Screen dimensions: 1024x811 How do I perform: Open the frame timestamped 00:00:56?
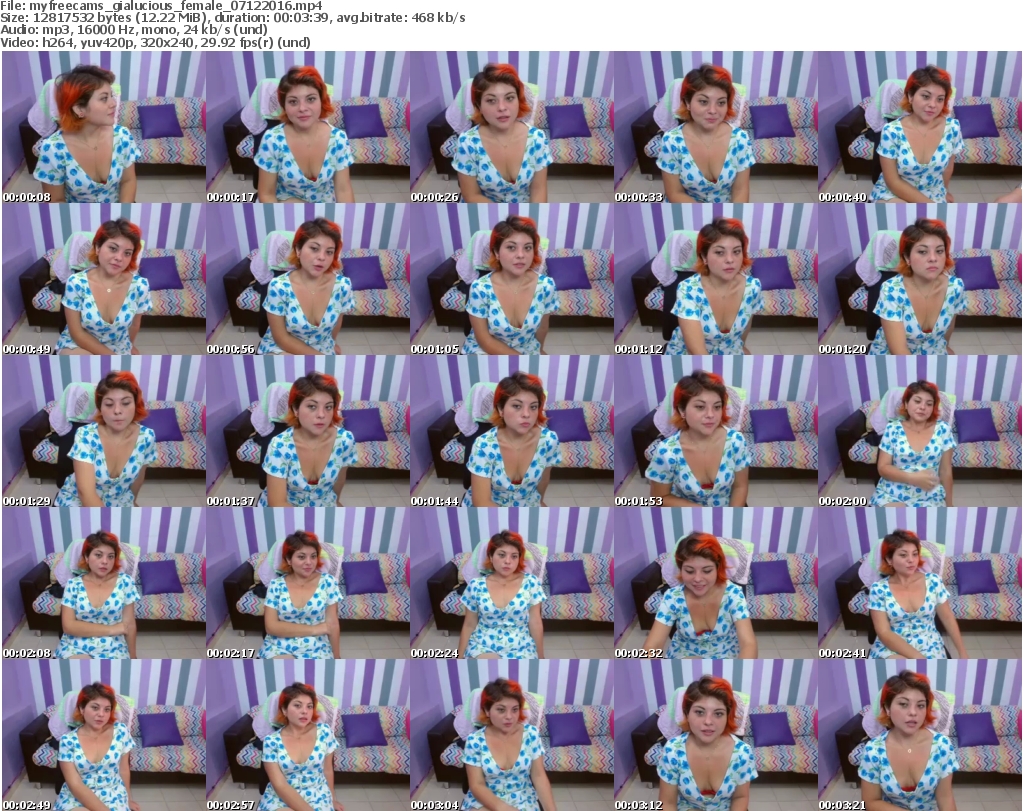pyautogui.click(x=308, y=279)
